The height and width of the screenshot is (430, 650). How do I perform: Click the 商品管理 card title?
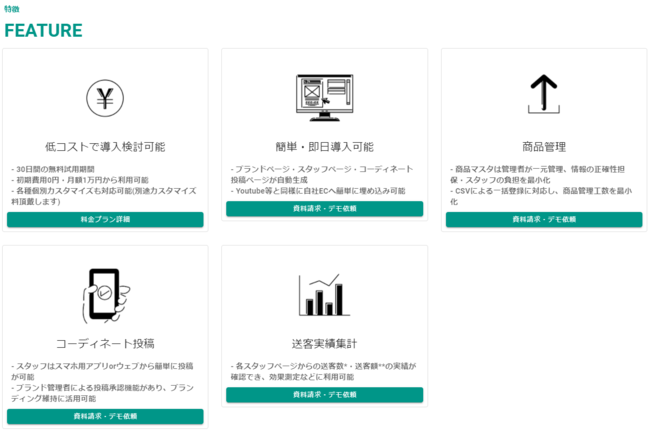pos(544,147)
